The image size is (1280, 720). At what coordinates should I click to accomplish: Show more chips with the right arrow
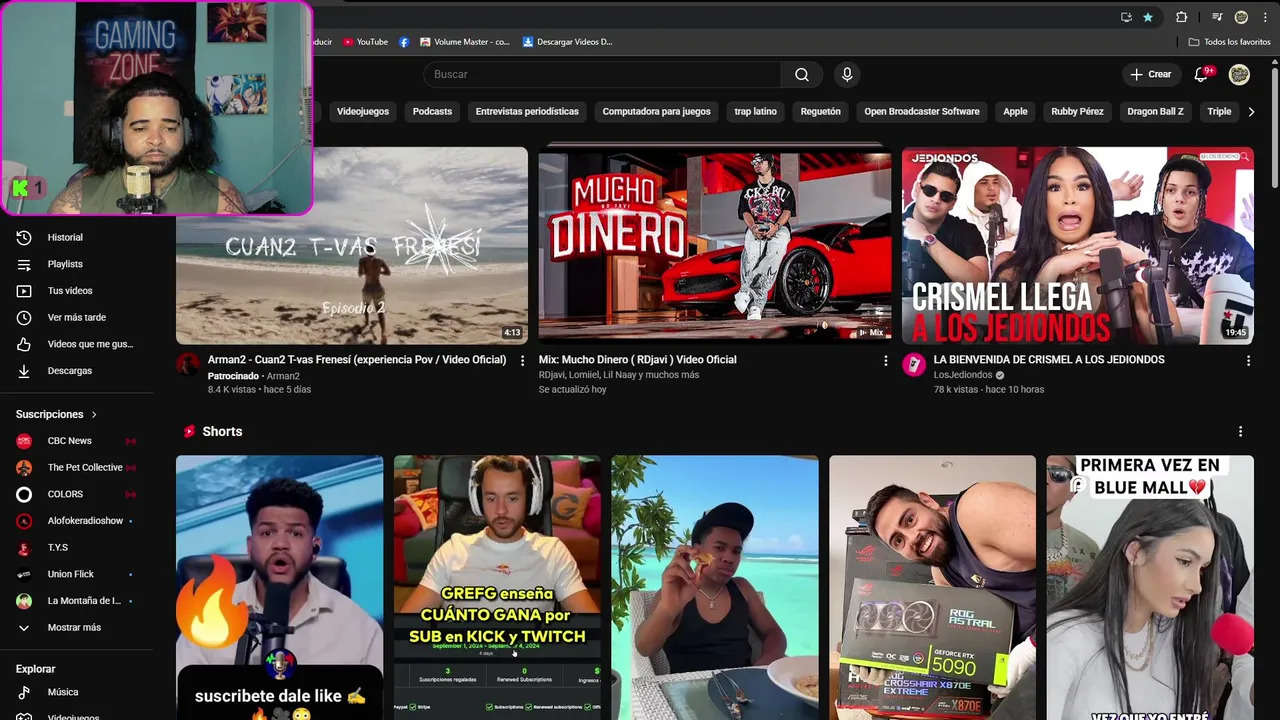coord(1251,111)
